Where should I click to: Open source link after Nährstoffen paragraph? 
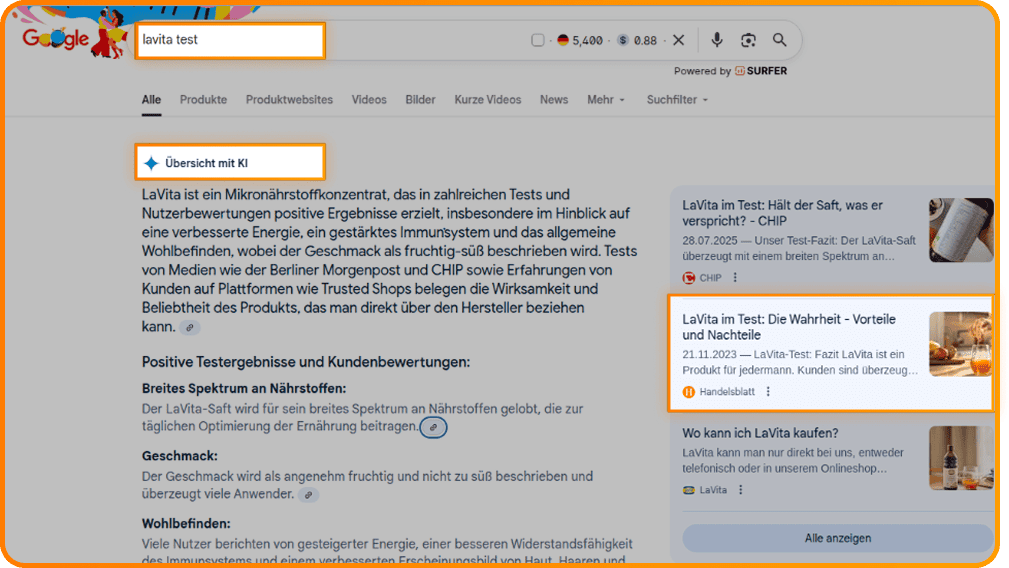(x=433, y=427)
